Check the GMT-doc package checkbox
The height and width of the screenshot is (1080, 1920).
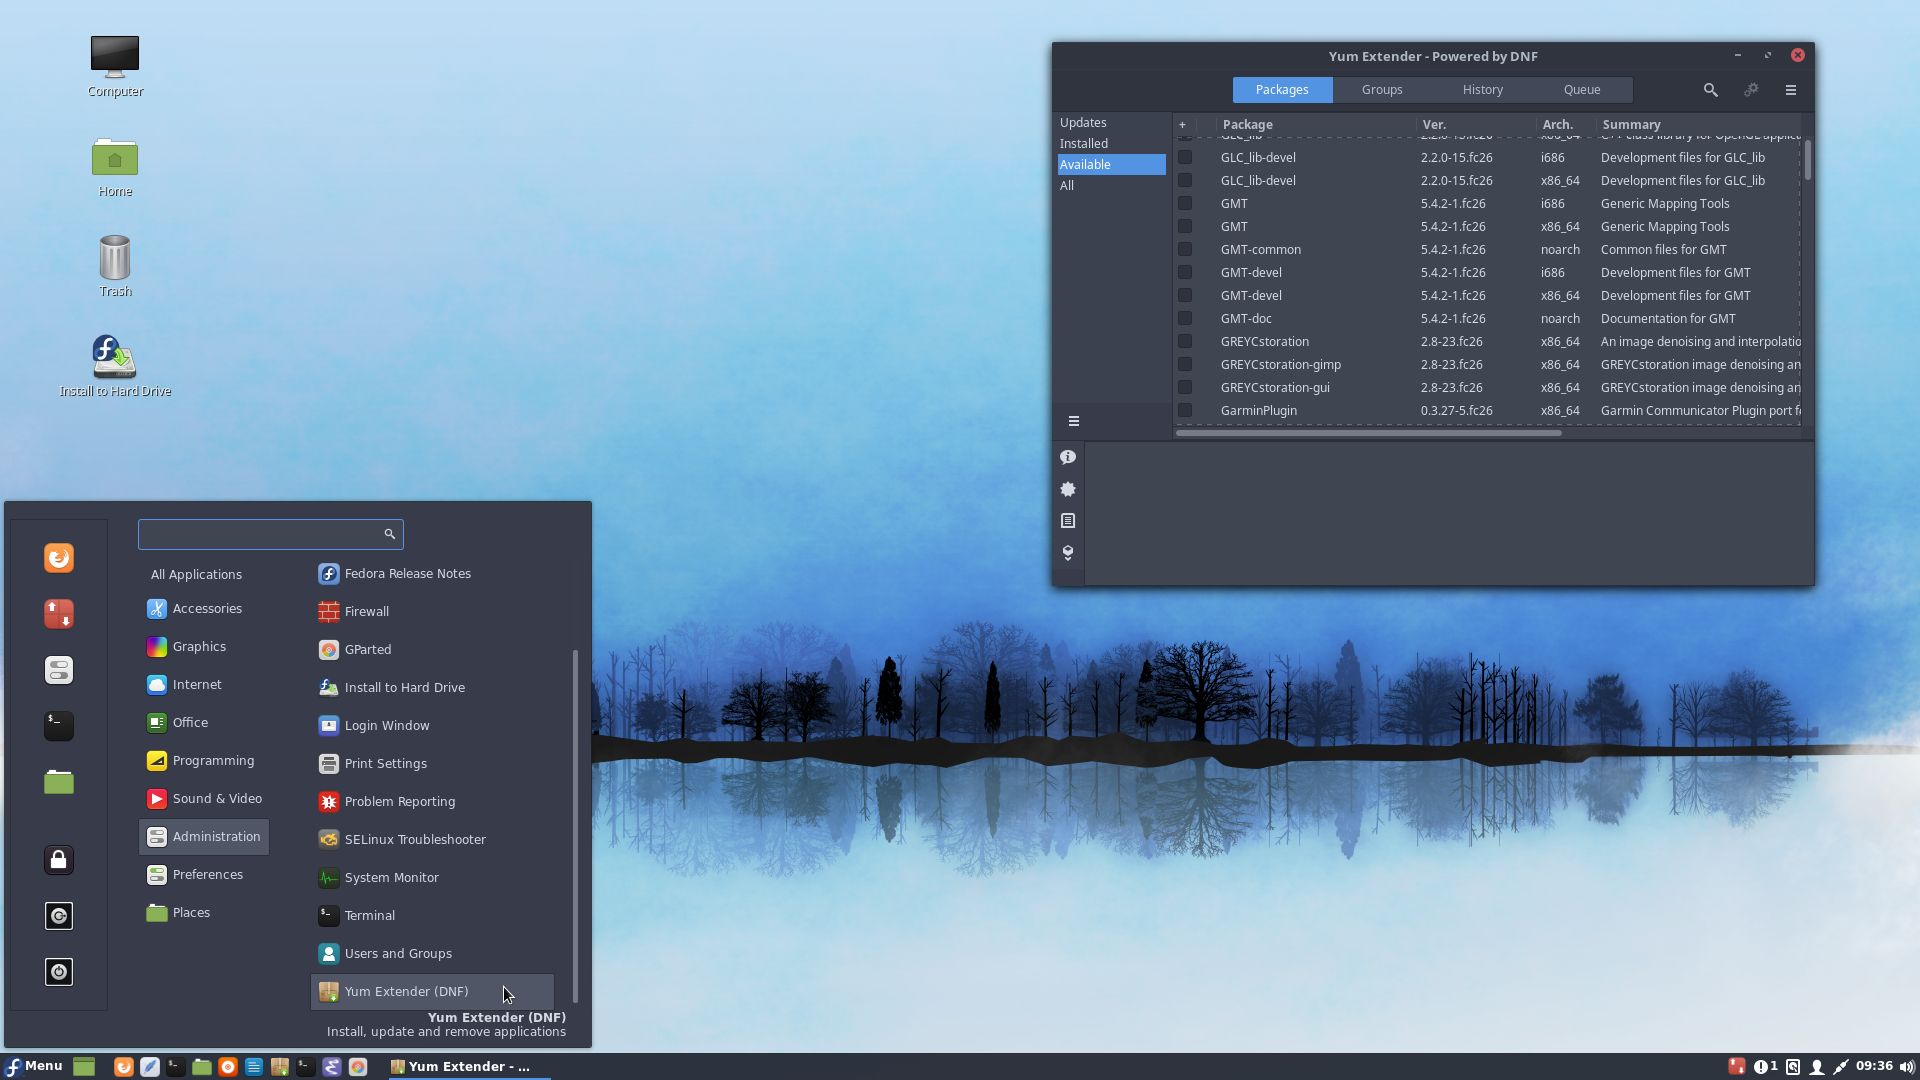(x=1185, y=319)
